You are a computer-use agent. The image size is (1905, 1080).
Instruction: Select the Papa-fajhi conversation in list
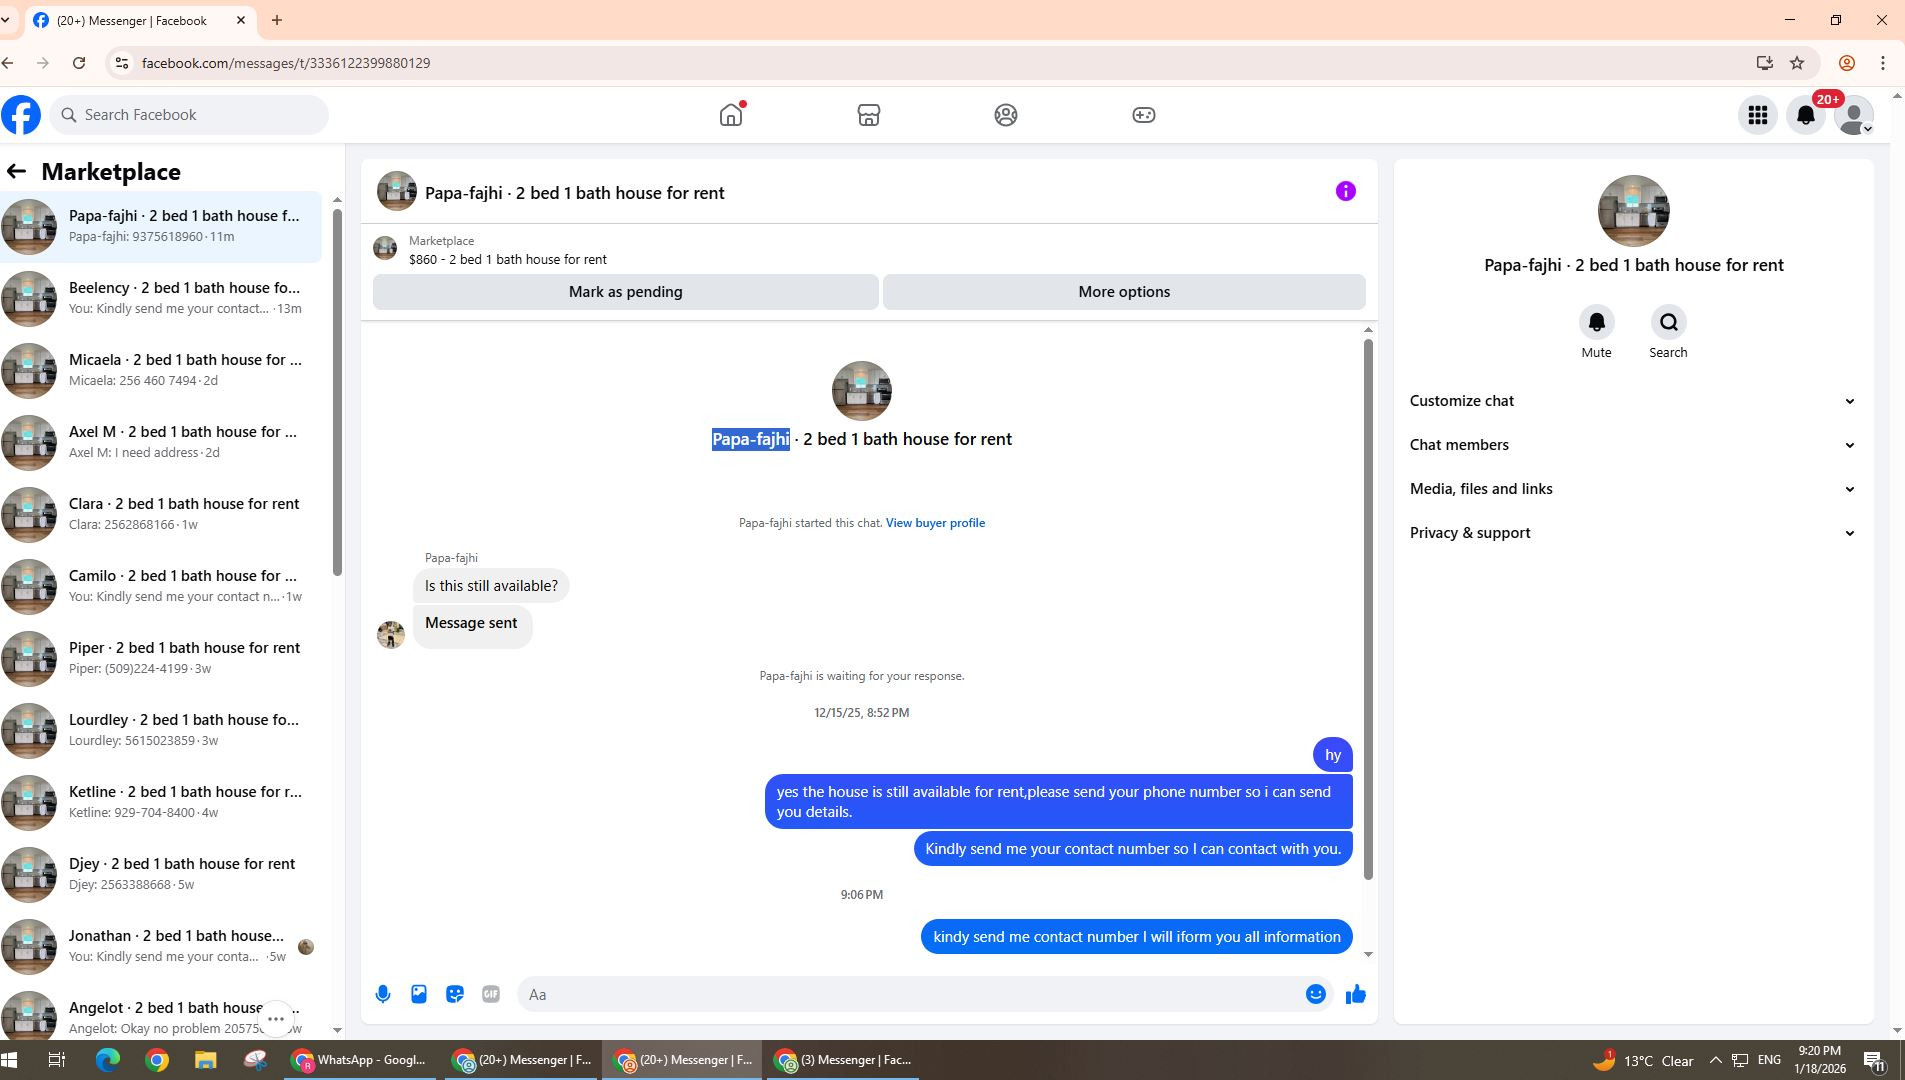[x=161, y=226]
